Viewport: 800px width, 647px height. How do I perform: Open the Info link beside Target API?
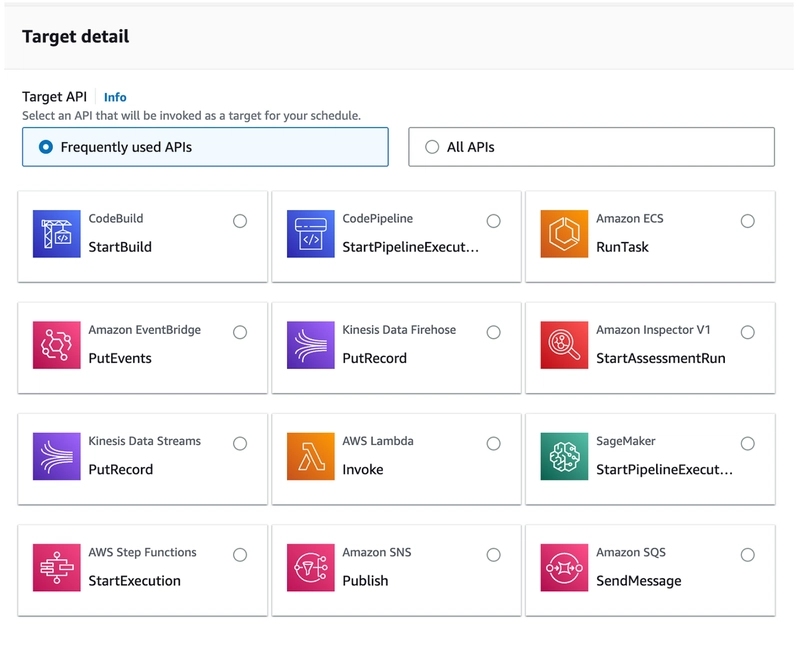coord(115,97)
